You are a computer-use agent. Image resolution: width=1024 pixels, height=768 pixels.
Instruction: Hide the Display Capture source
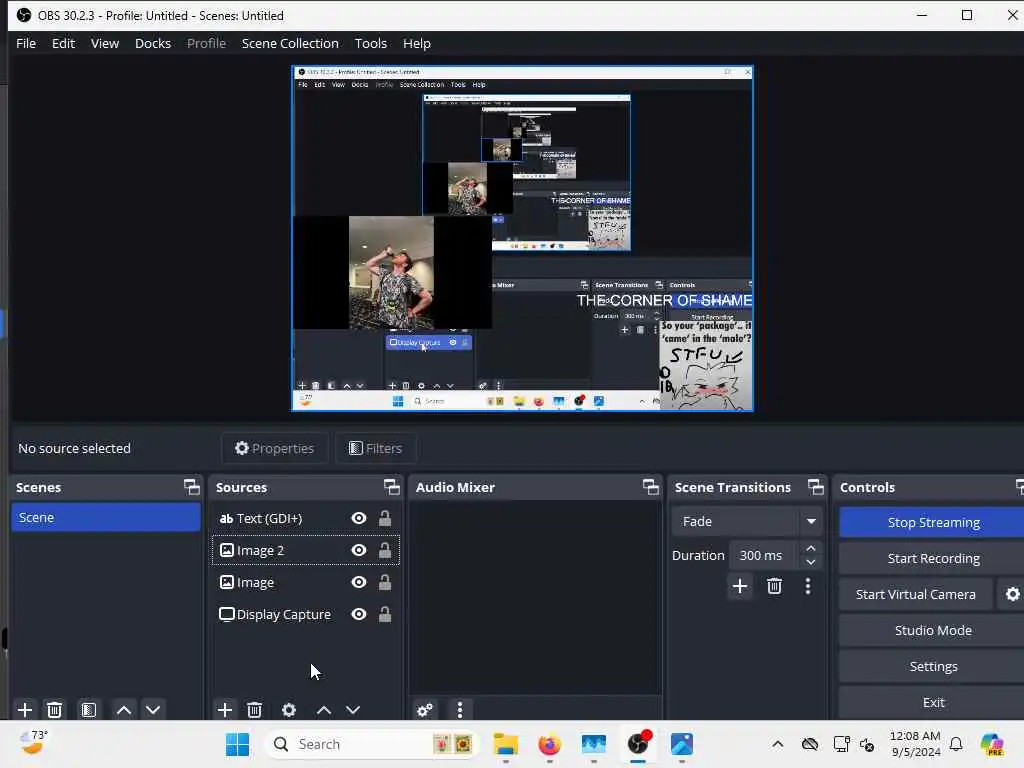tap(359, 615)
